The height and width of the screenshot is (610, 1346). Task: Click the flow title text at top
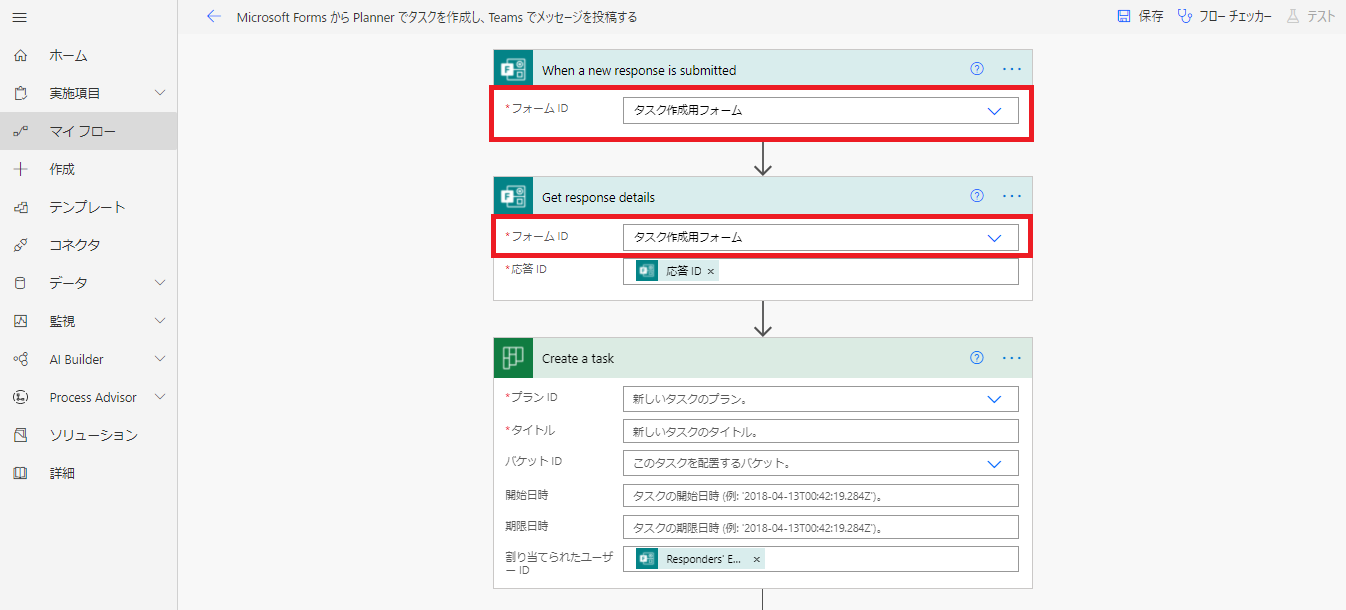tap(437, 17)
